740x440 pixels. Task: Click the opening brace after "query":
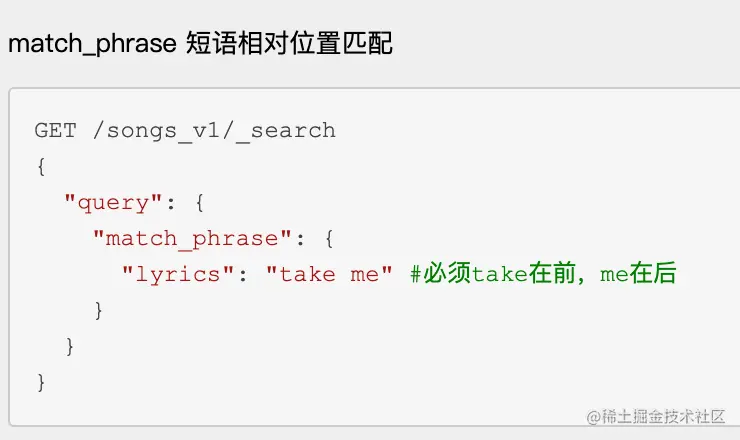coord(199,202)
